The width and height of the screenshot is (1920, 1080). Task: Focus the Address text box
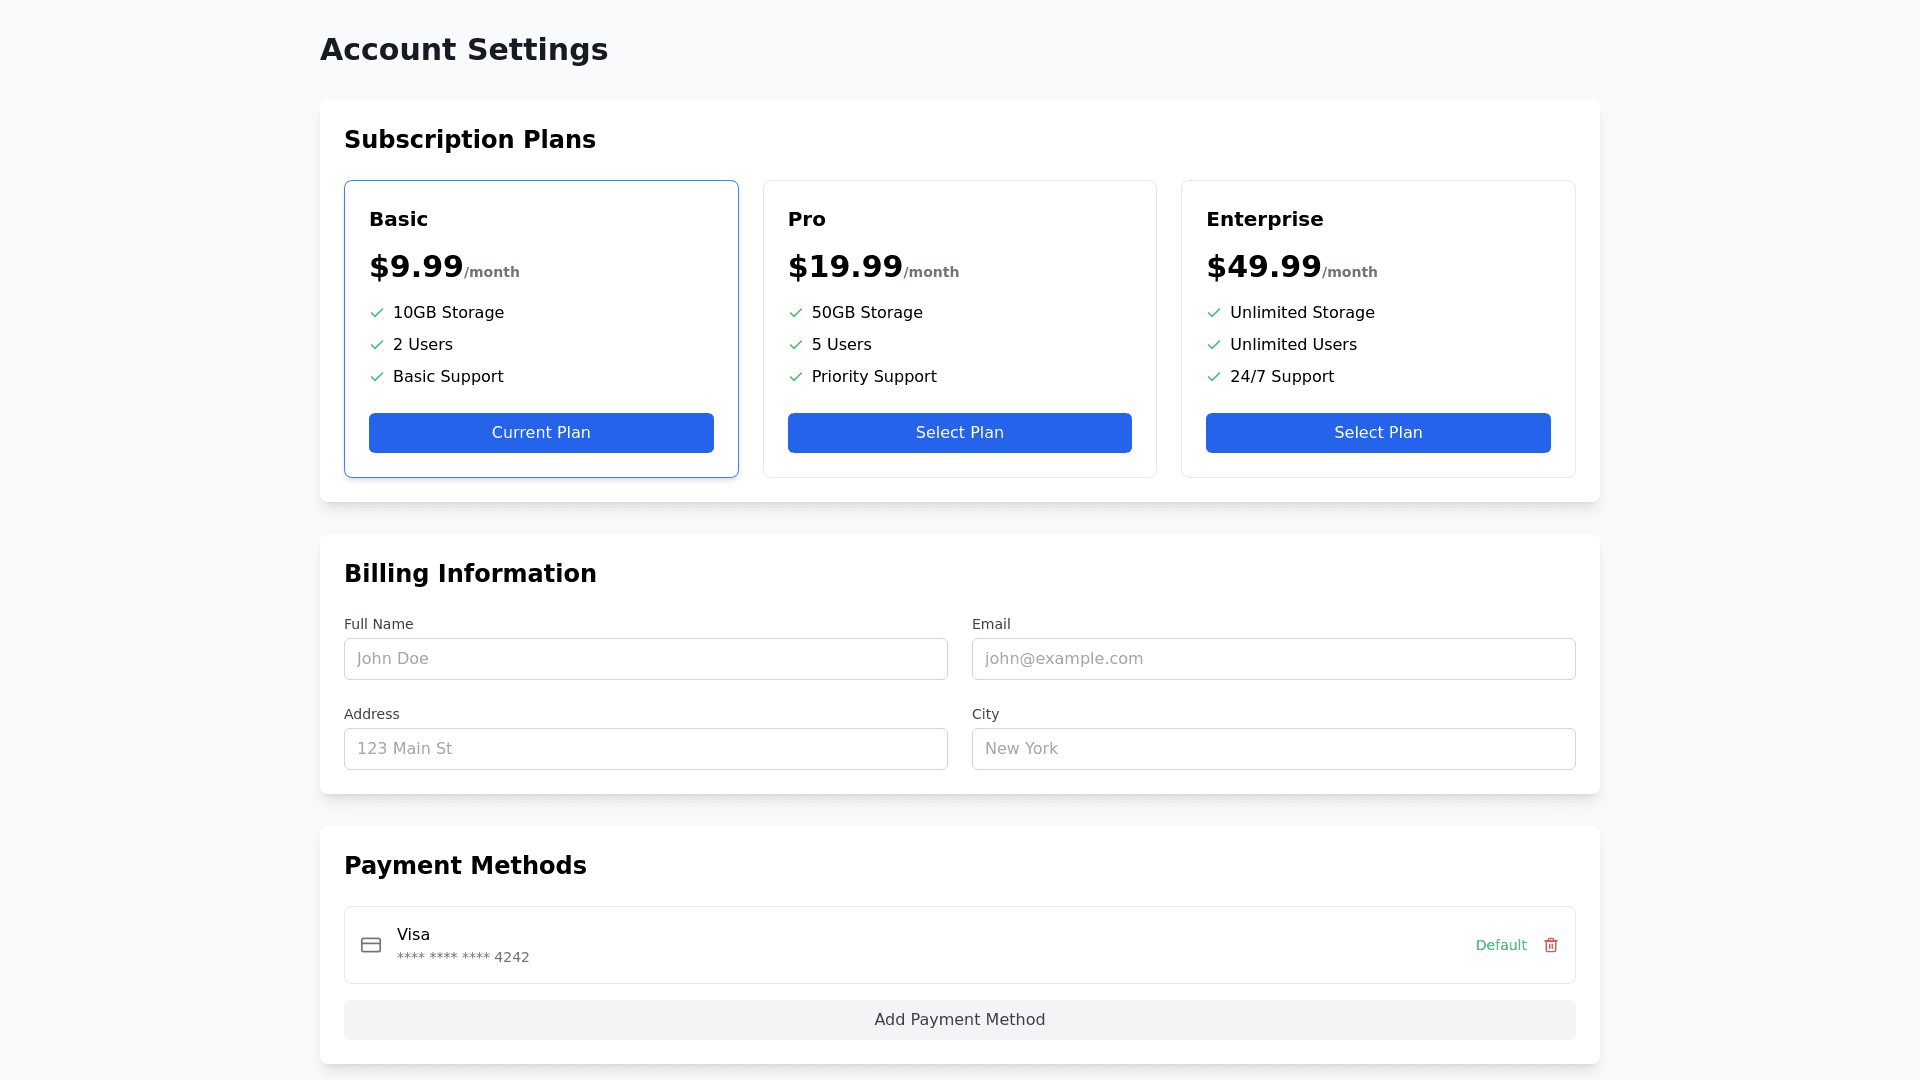[x=645, y=749]
